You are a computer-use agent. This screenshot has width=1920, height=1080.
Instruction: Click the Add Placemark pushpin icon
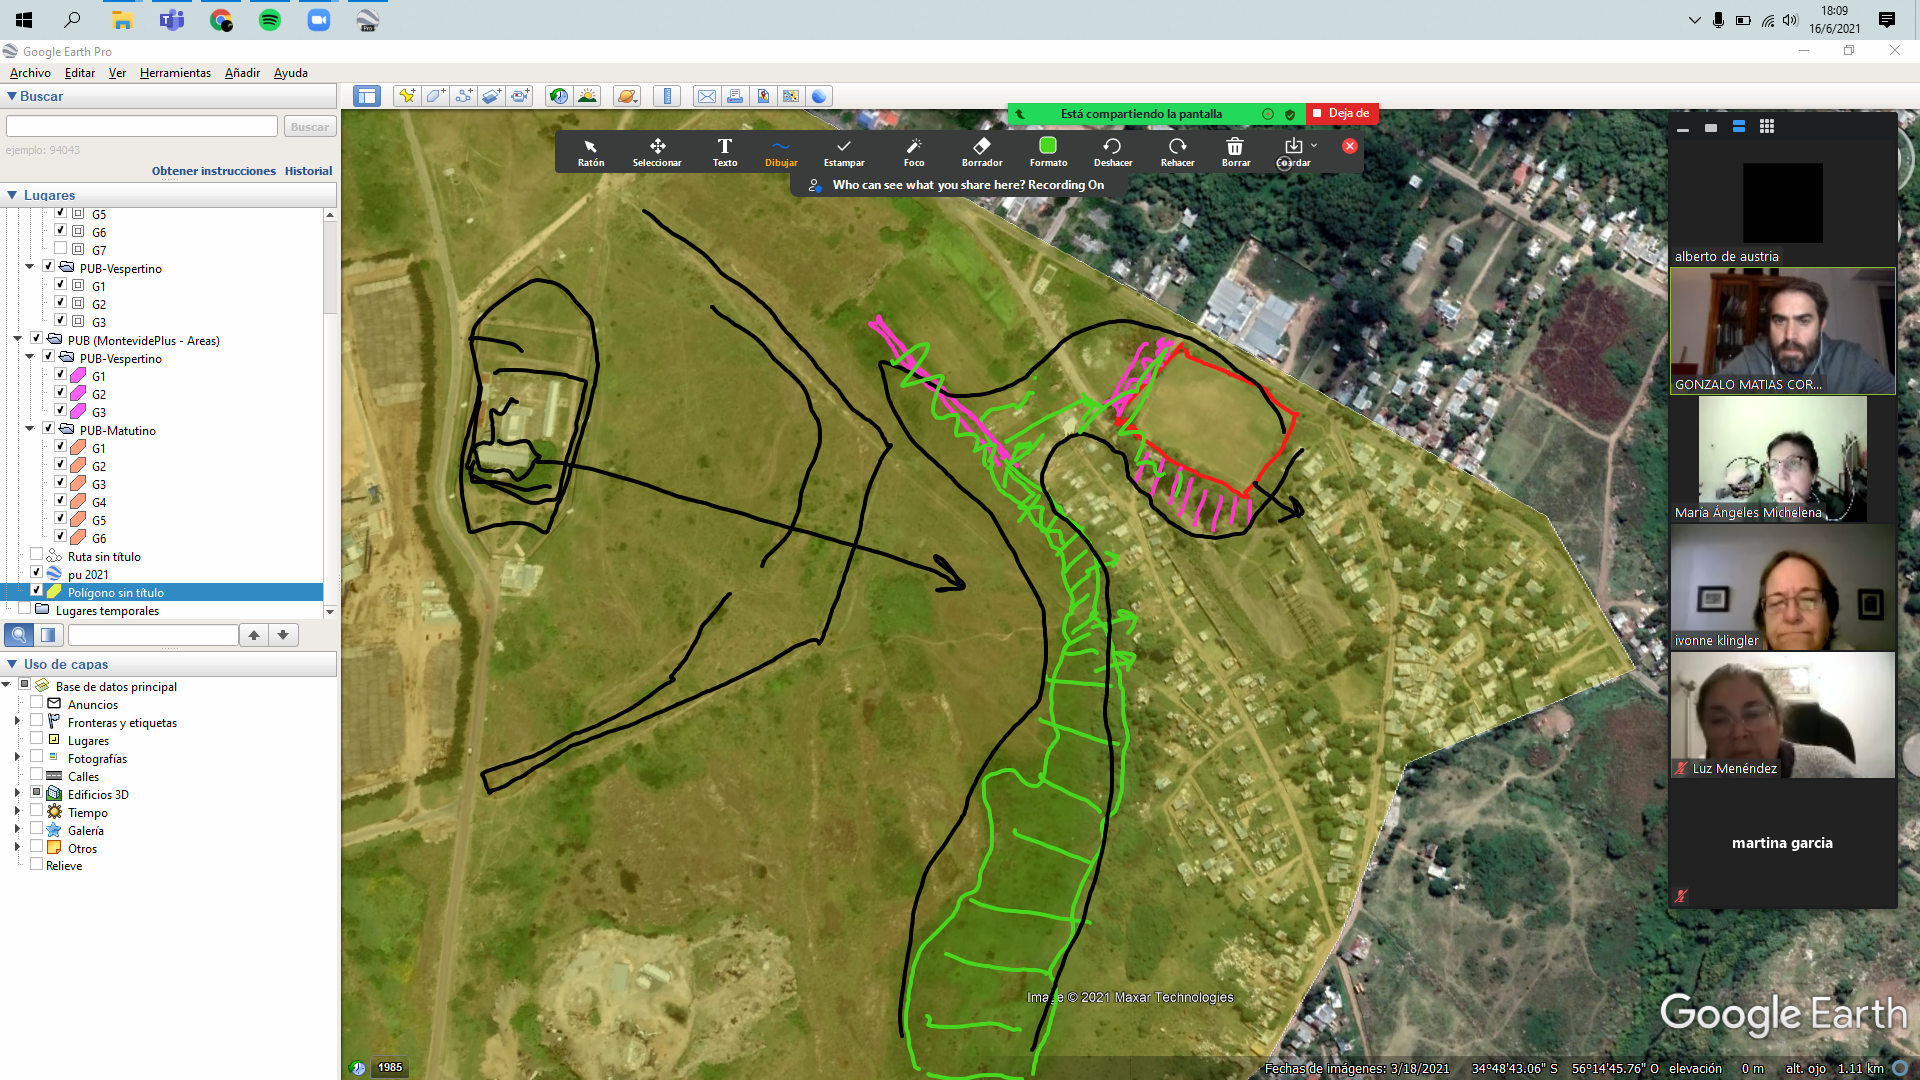pyautogui.click(x=406, y=96)
